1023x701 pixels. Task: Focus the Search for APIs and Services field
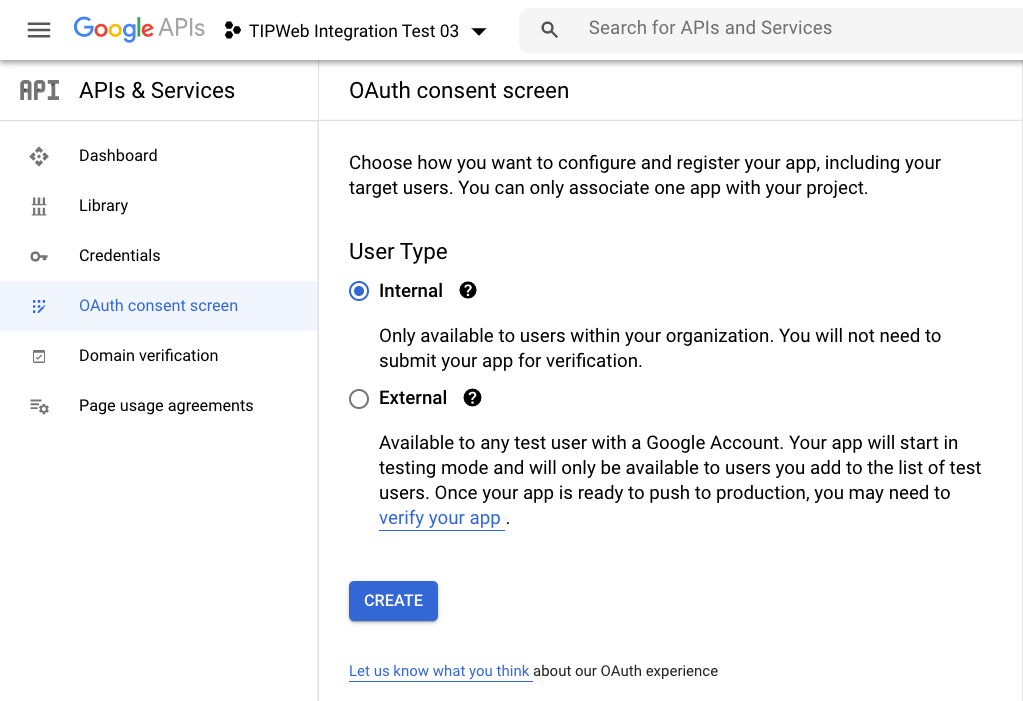[771, 31]
